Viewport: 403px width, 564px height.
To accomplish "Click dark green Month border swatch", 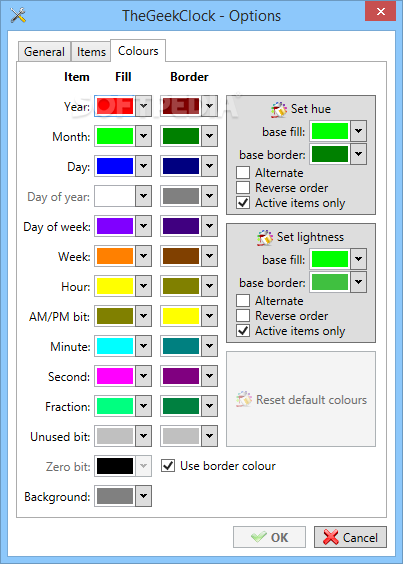I will (x=181, y=136).
